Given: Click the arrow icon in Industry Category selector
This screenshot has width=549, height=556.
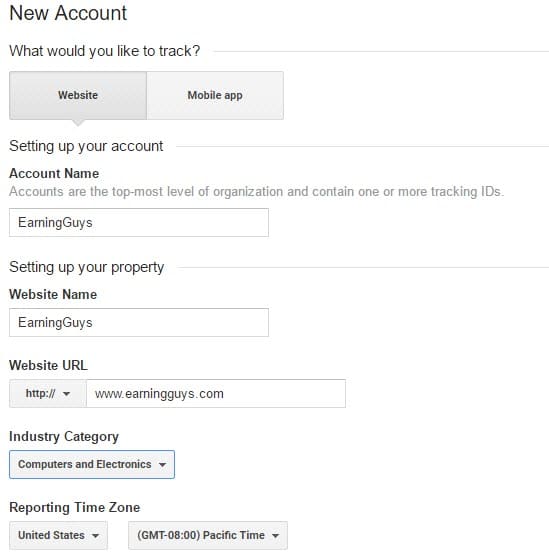Looking at the screenshot, I should 162,465.
